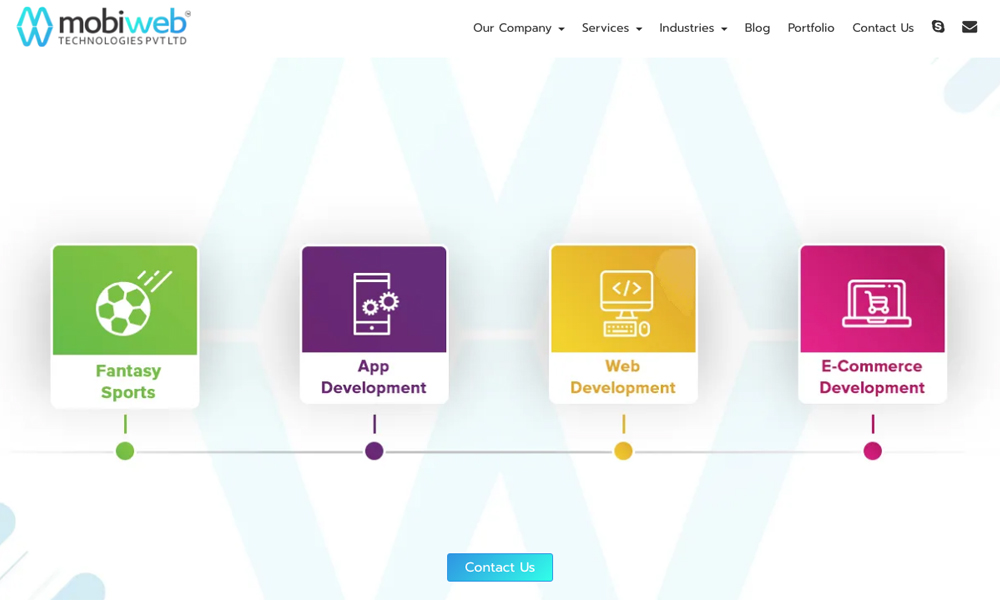Select the purple App Development phone icon
This screenshot has height=600, width=1000.
point(374,300)
